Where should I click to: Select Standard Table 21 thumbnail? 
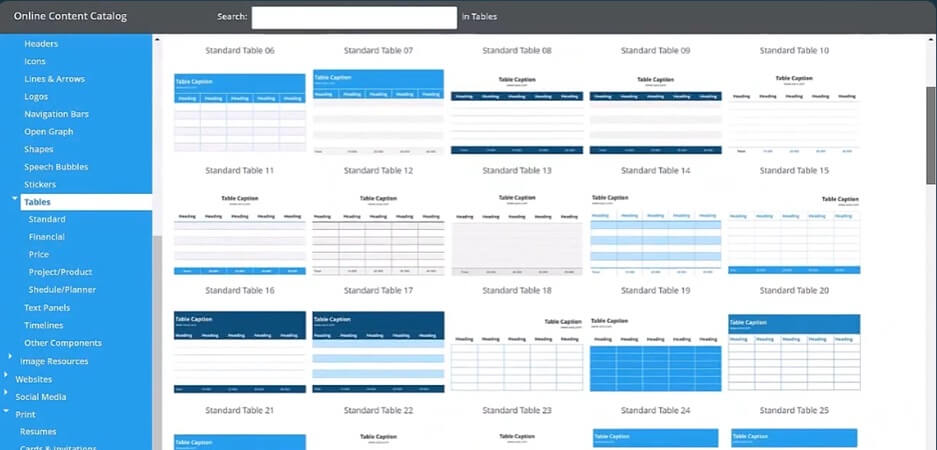pyautogui.click(x=240, y=442)
